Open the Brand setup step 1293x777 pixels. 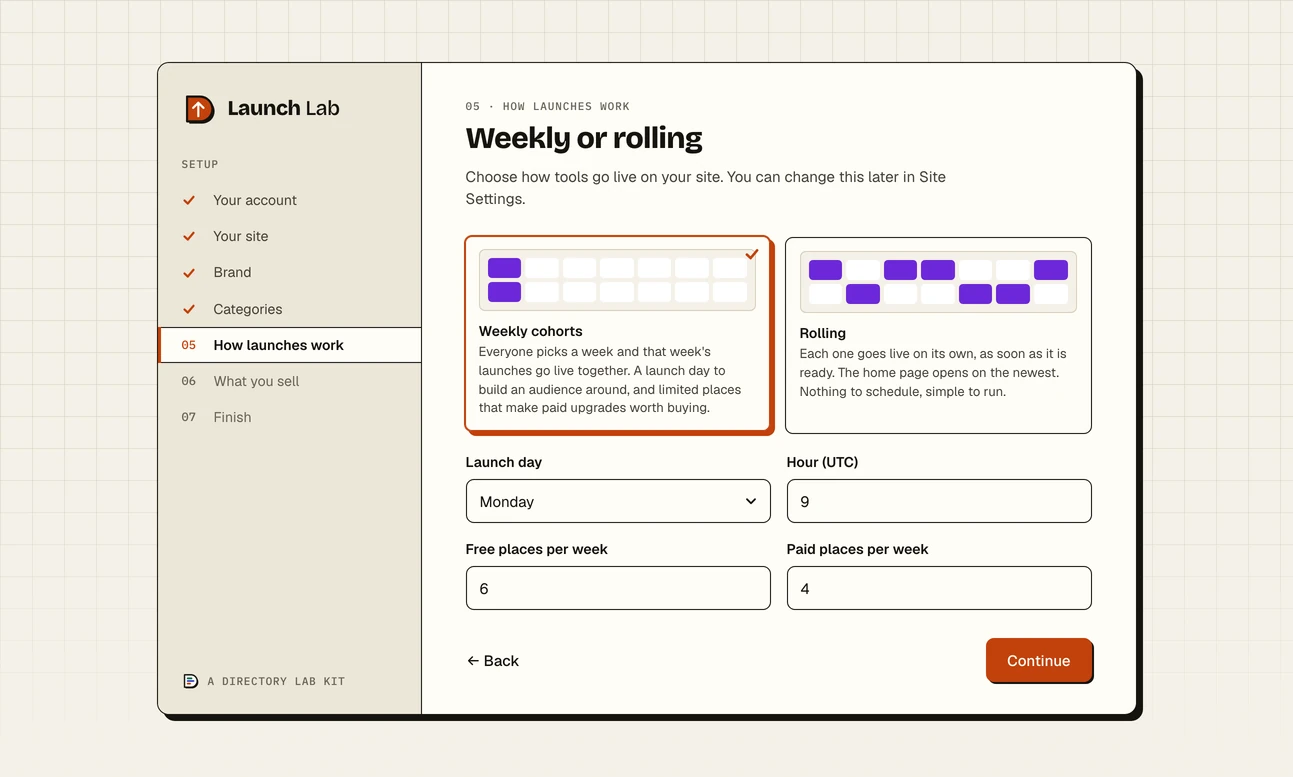click(x=289, y=272)
